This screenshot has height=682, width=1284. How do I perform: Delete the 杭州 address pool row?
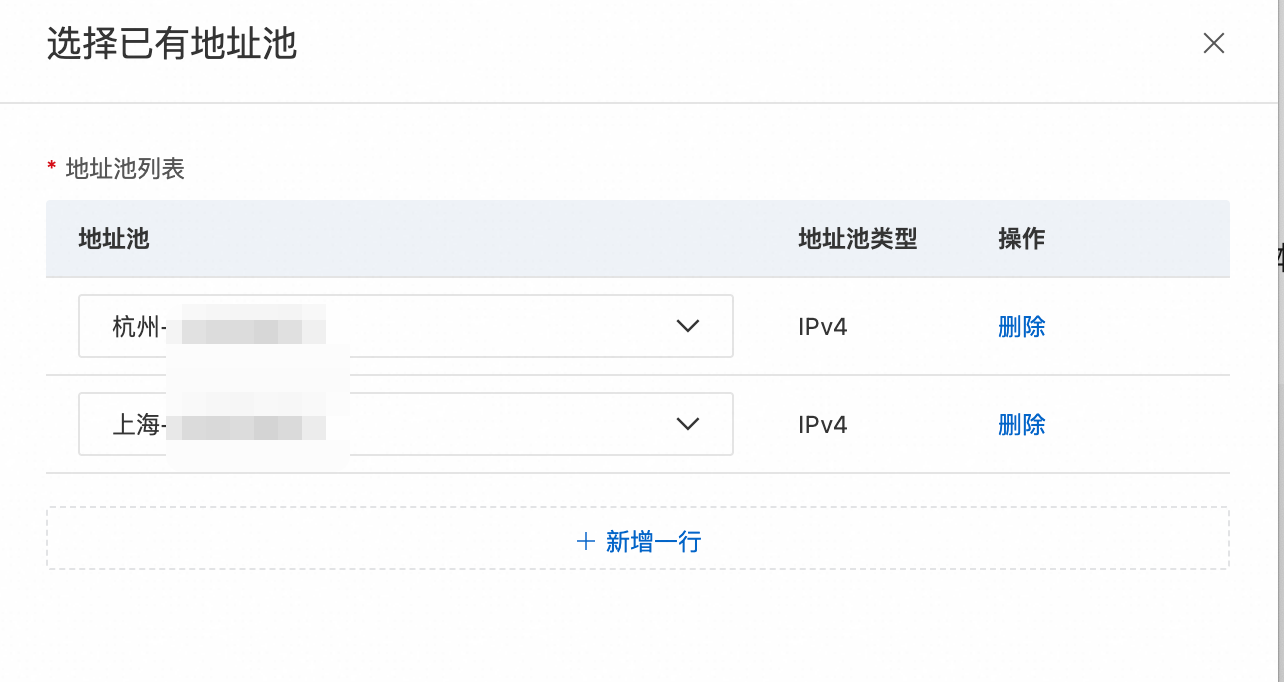(x=1021, y=326)
